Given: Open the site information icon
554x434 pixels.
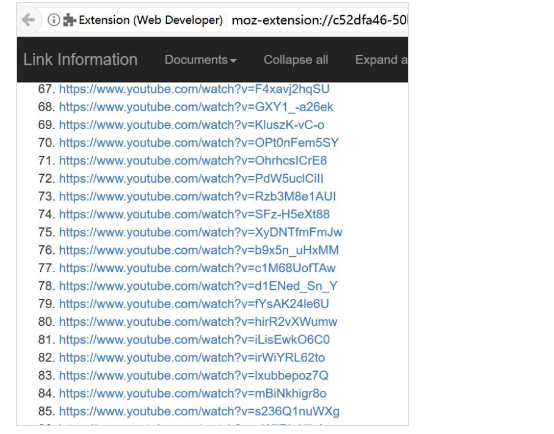Looking at the screenshot, I should [54, 20].
